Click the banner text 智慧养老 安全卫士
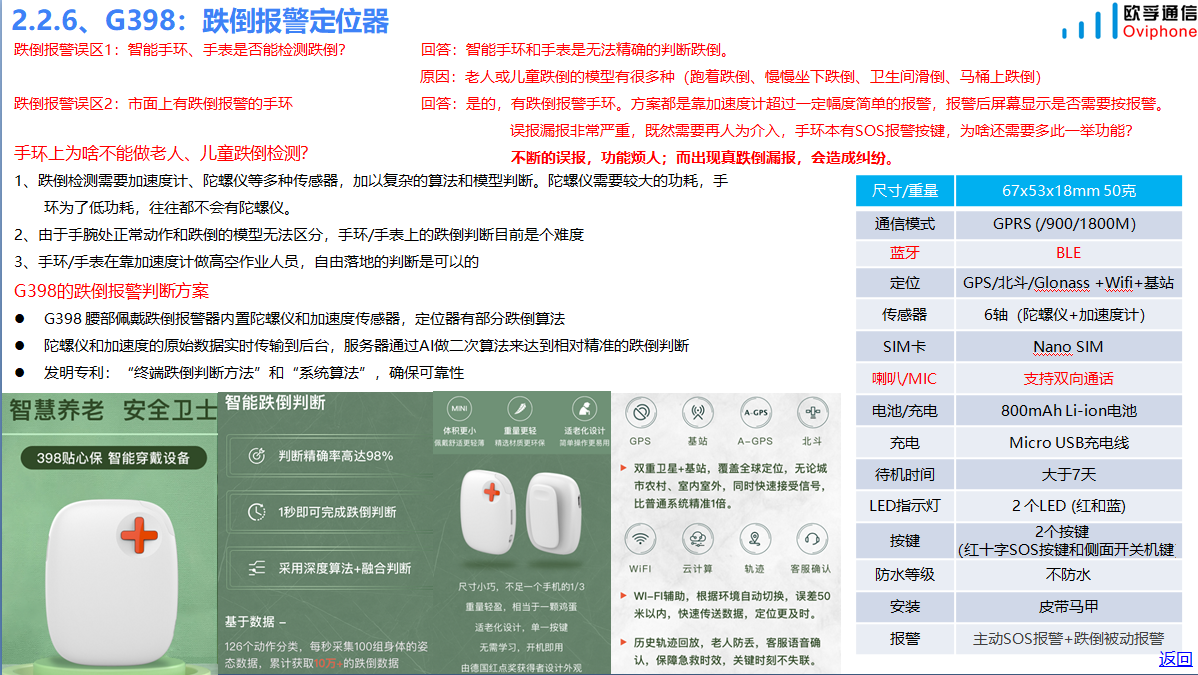1198x675 pixels. 113,411
